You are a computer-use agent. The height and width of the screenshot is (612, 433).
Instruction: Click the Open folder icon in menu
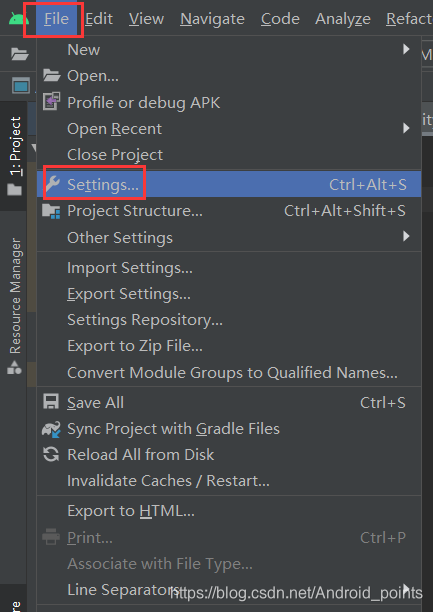click(51, 75)
